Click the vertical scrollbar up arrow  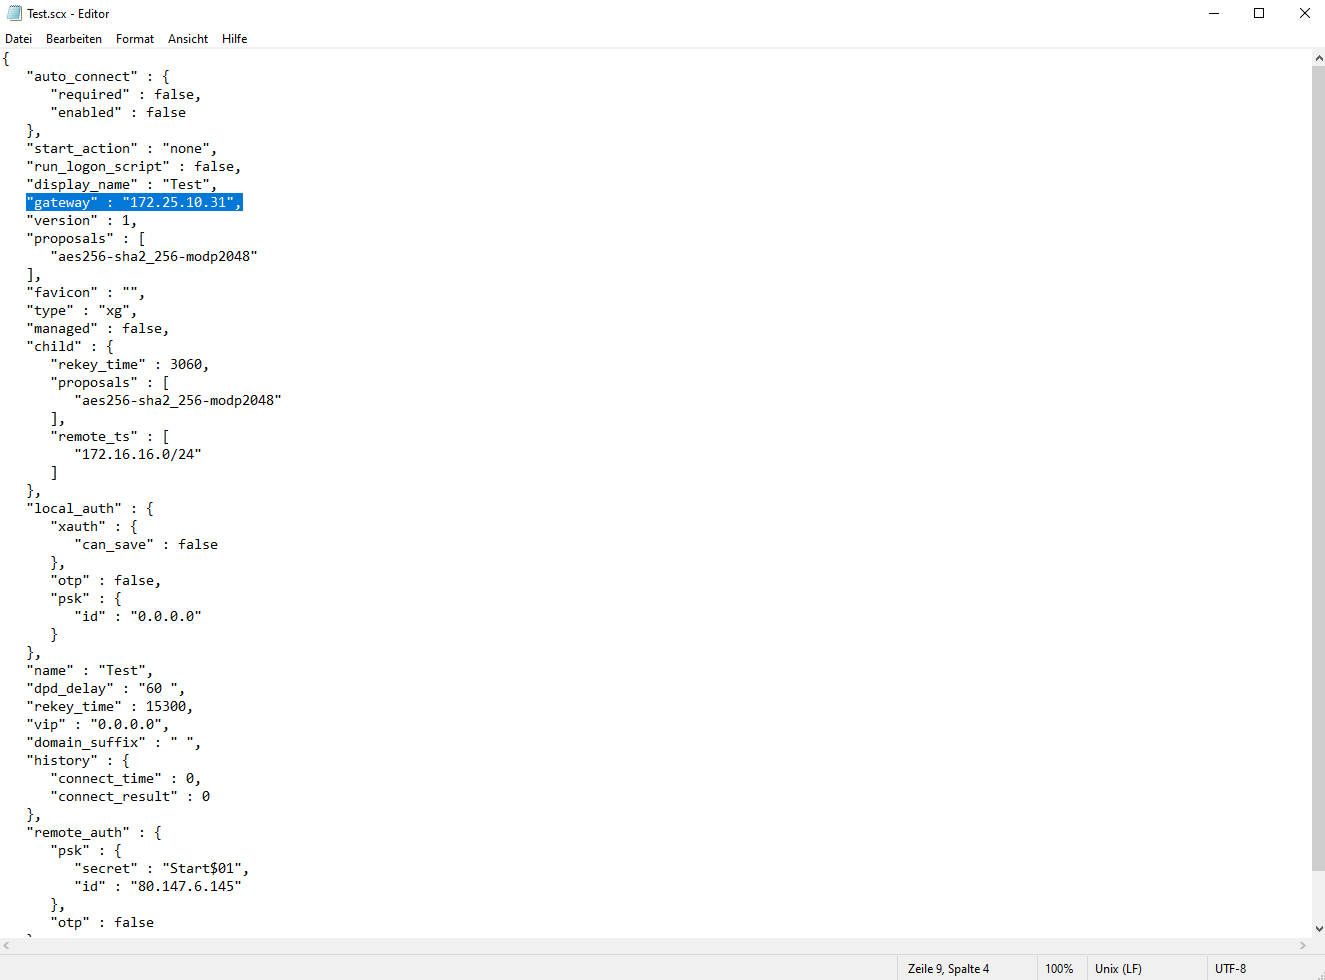pos(1318,58)
